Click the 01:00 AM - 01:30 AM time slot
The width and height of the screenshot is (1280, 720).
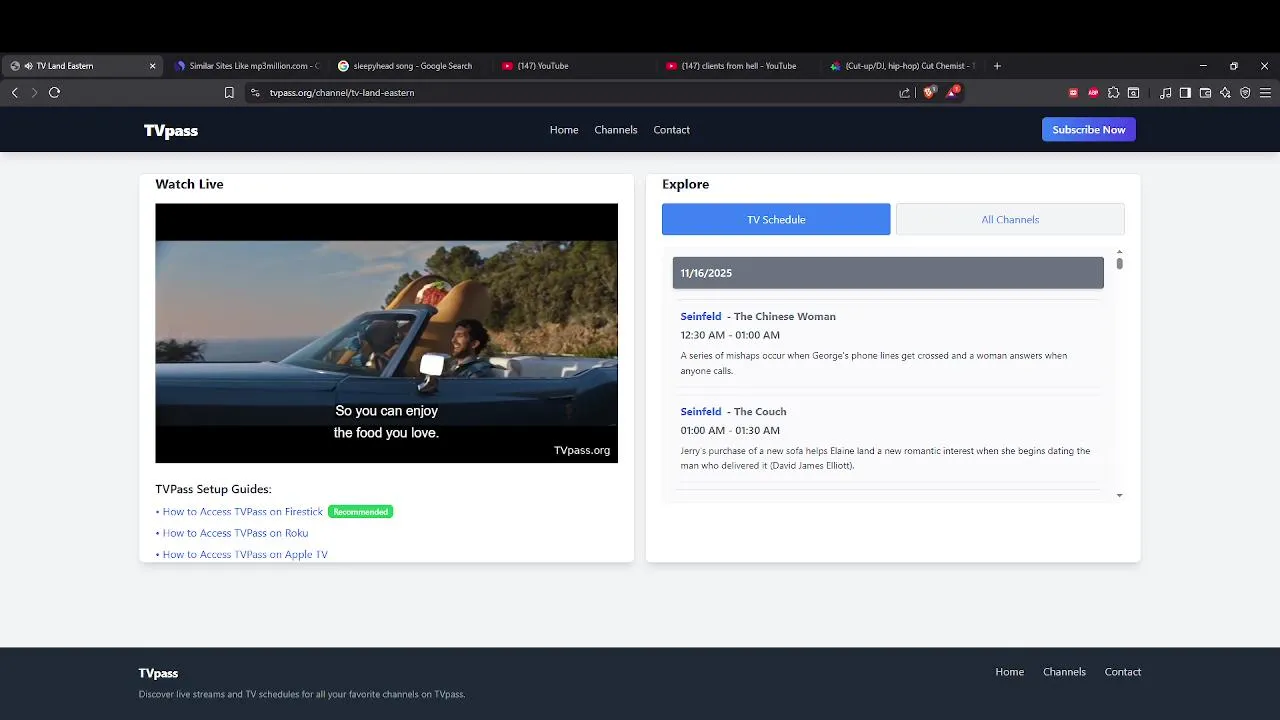click(730, 430)
